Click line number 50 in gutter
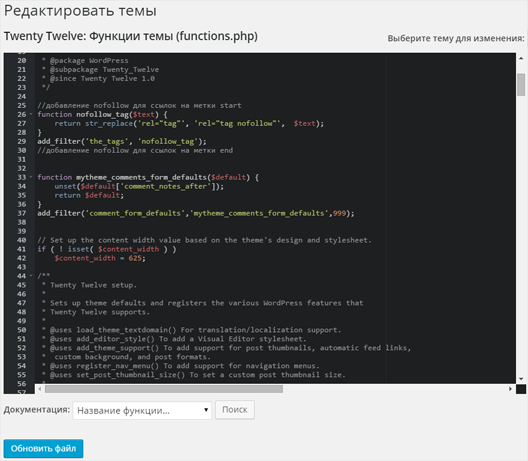 22,330
